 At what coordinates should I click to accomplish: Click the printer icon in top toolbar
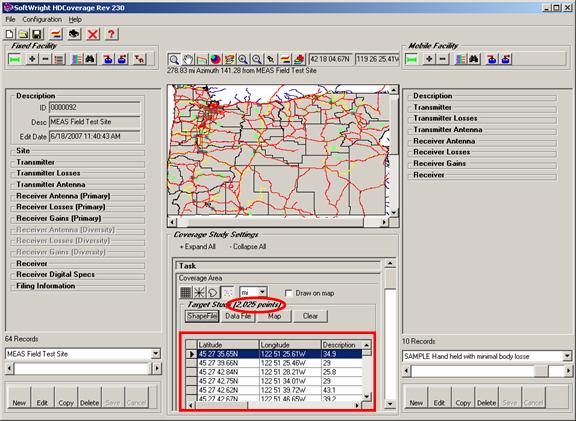click(74, 35)
